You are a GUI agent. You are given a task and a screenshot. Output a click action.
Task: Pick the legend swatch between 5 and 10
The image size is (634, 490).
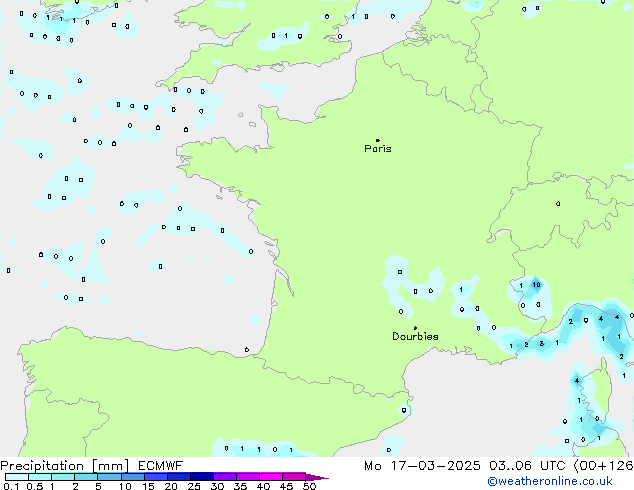pyautogui.click(x=109, y=477)
